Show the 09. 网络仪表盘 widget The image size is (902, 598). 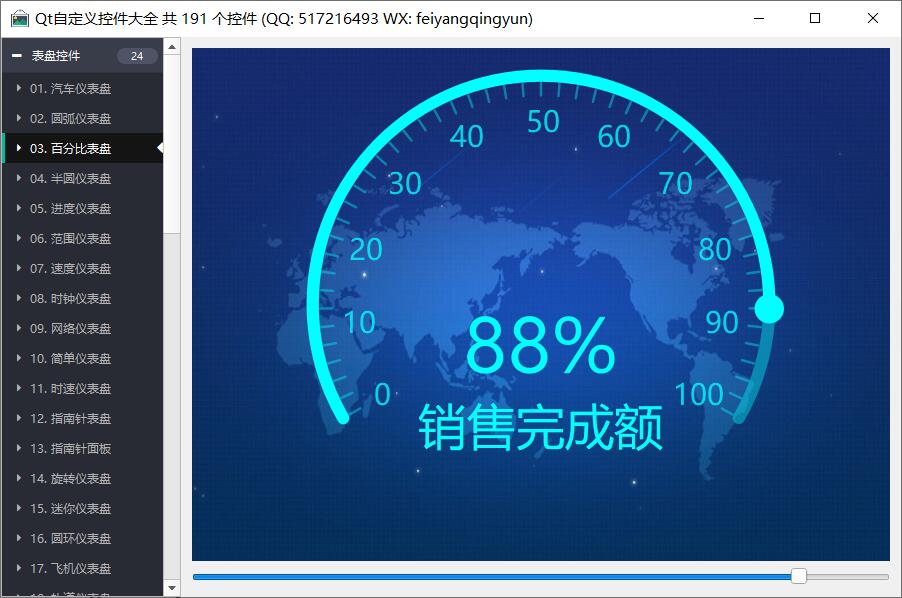coord(70,329)
